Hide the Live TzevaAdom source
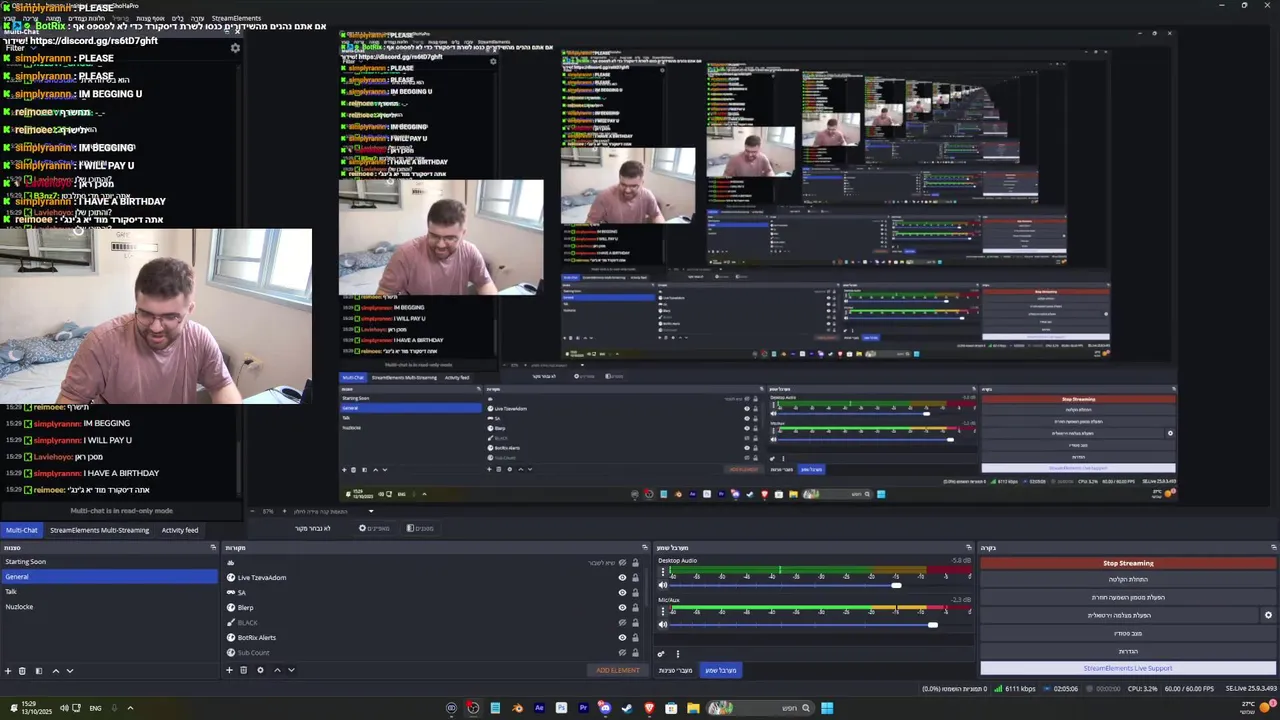Image resolution: width=1280 pixels, height=720 pixels. (622, 578)
